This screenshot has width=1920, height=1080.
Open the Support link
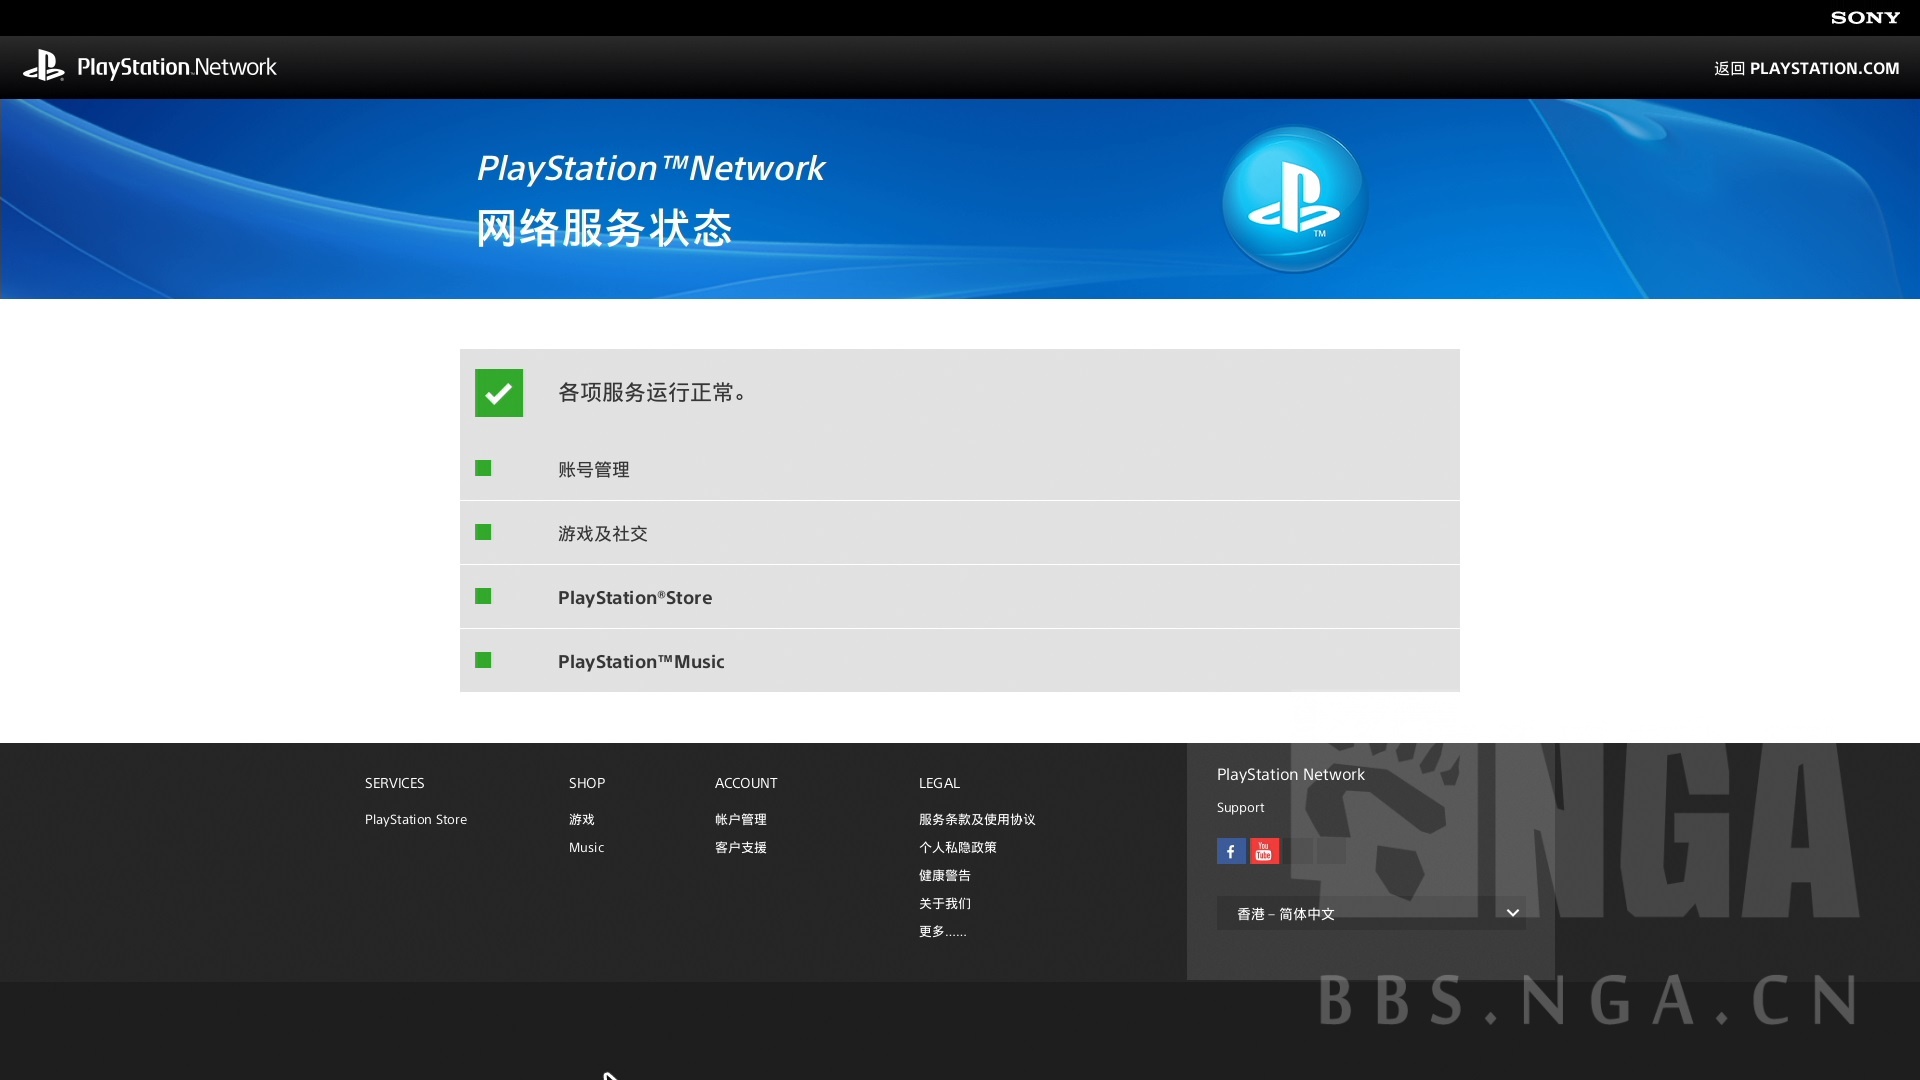tap(1240, 807)
